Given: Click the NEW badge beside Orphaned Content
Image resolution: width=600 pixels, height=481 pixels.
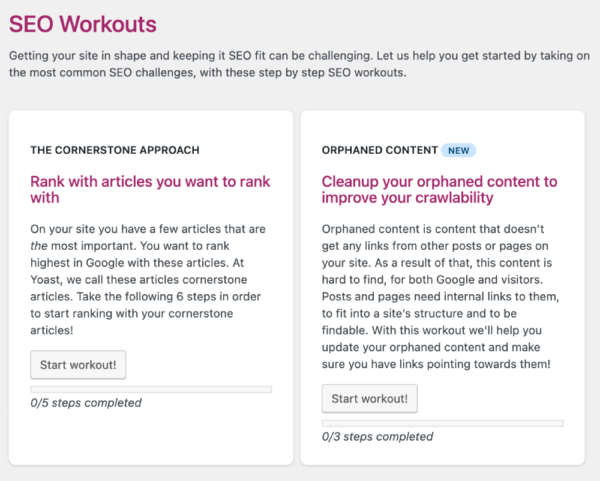Looking at the screenshot, I should [459, 150].
